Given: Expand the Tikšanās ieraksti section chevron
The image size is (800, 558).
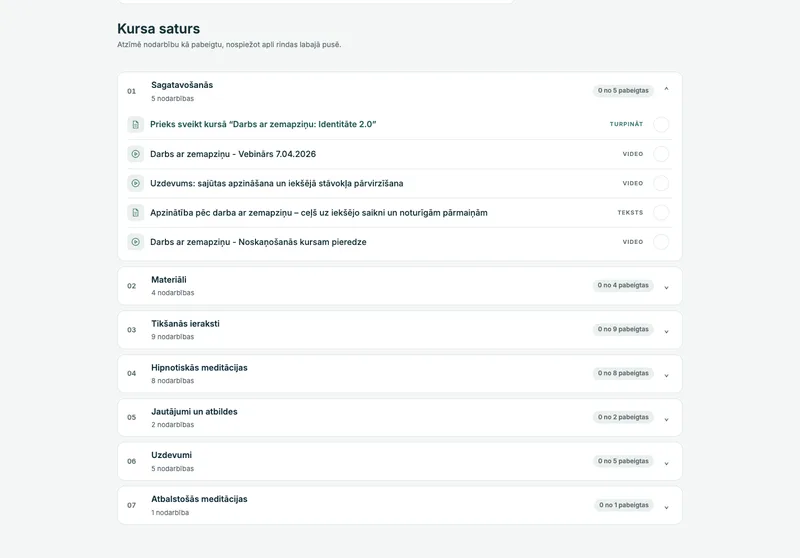Looking at the screenshot, I should click(666, 332).
